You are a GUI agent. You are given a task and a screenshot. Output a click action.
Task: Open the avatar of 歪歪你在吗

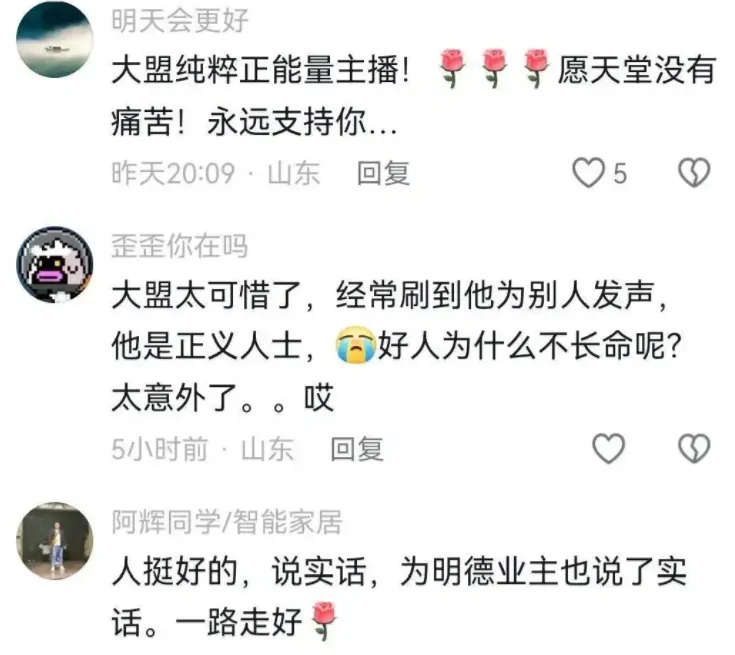coord(55,265)
